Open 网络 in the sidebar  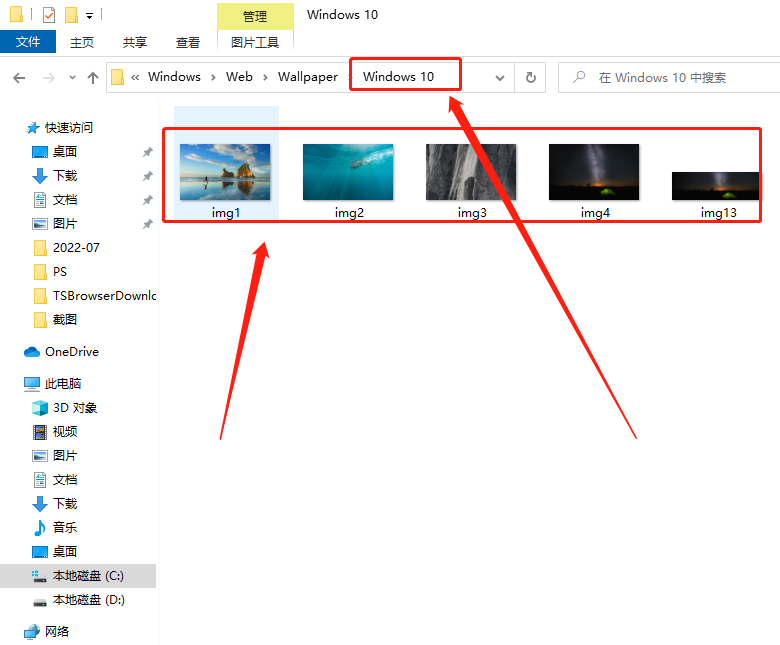click(57, 632)
